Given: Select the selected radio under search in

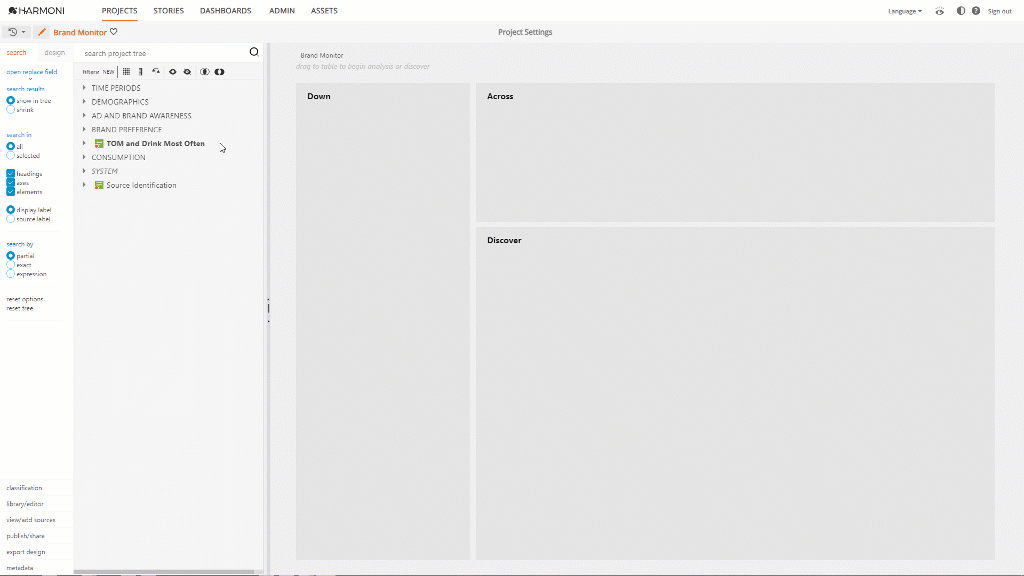Looking at the screenshot, I should [10, 155].
